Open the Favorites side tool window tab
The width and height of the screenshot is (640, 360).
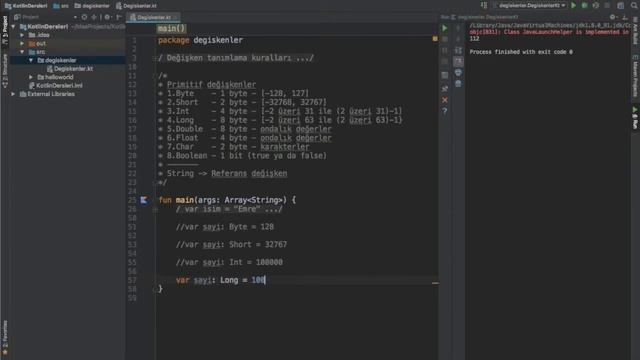(5, 338)
